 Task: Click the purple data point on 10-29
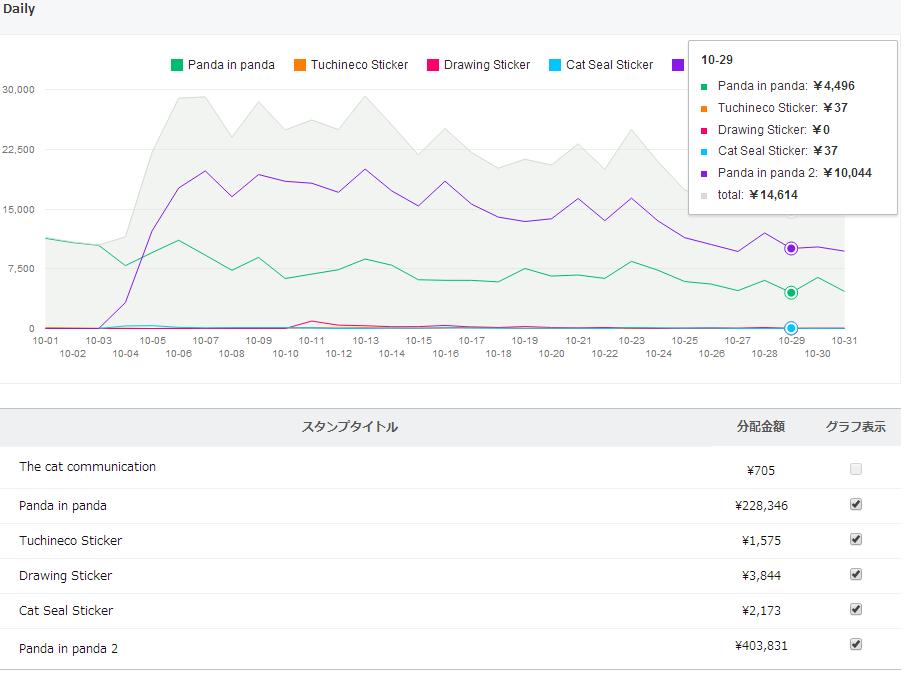(x=791, y=248)
